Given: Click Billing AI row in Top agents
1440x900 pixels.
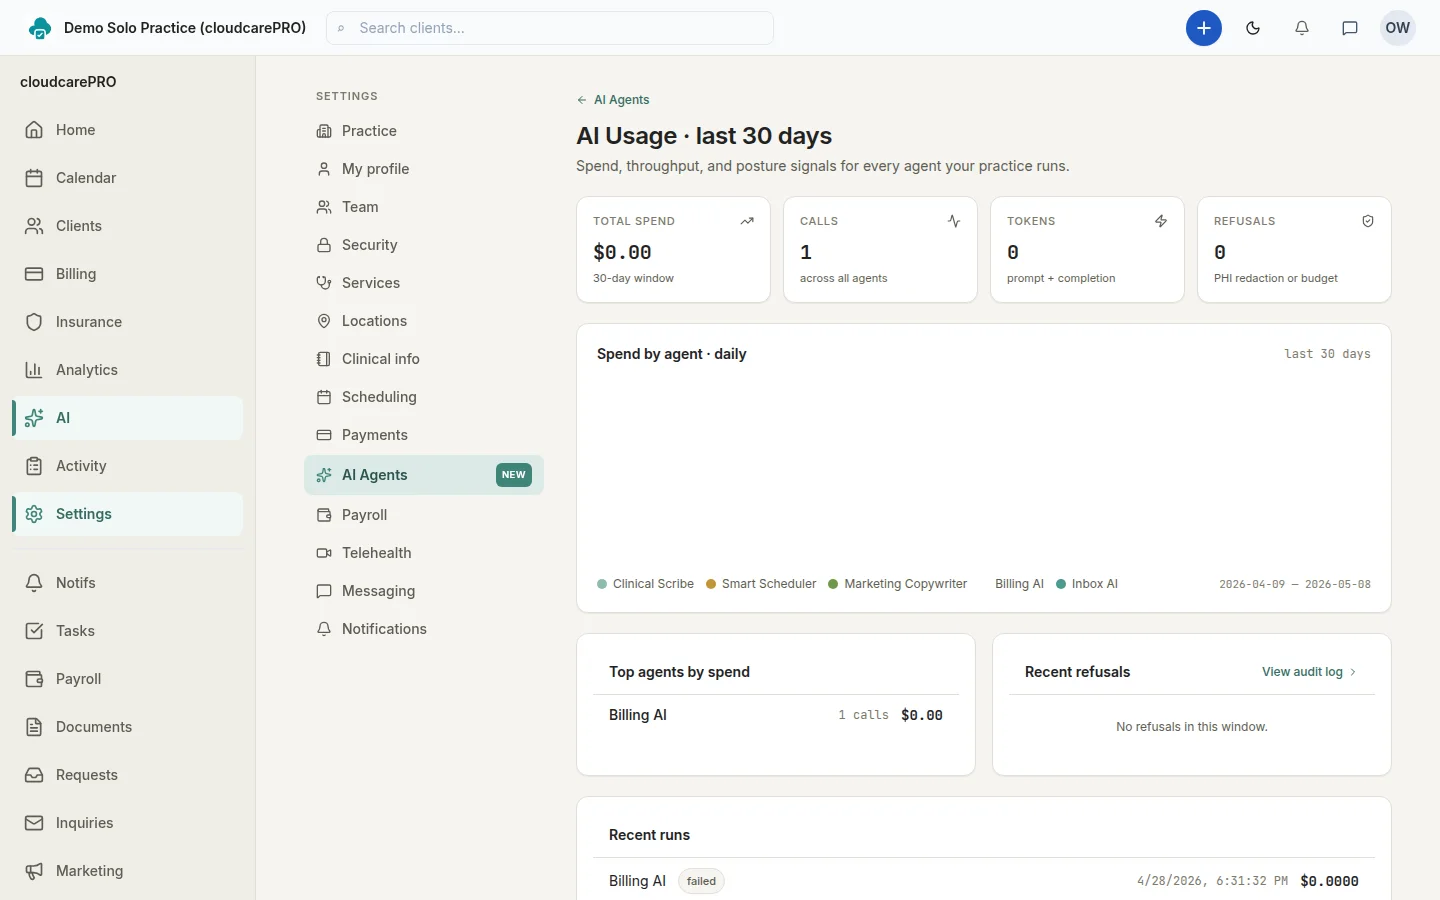Looking at the screenshot, I should coord(776,715).
